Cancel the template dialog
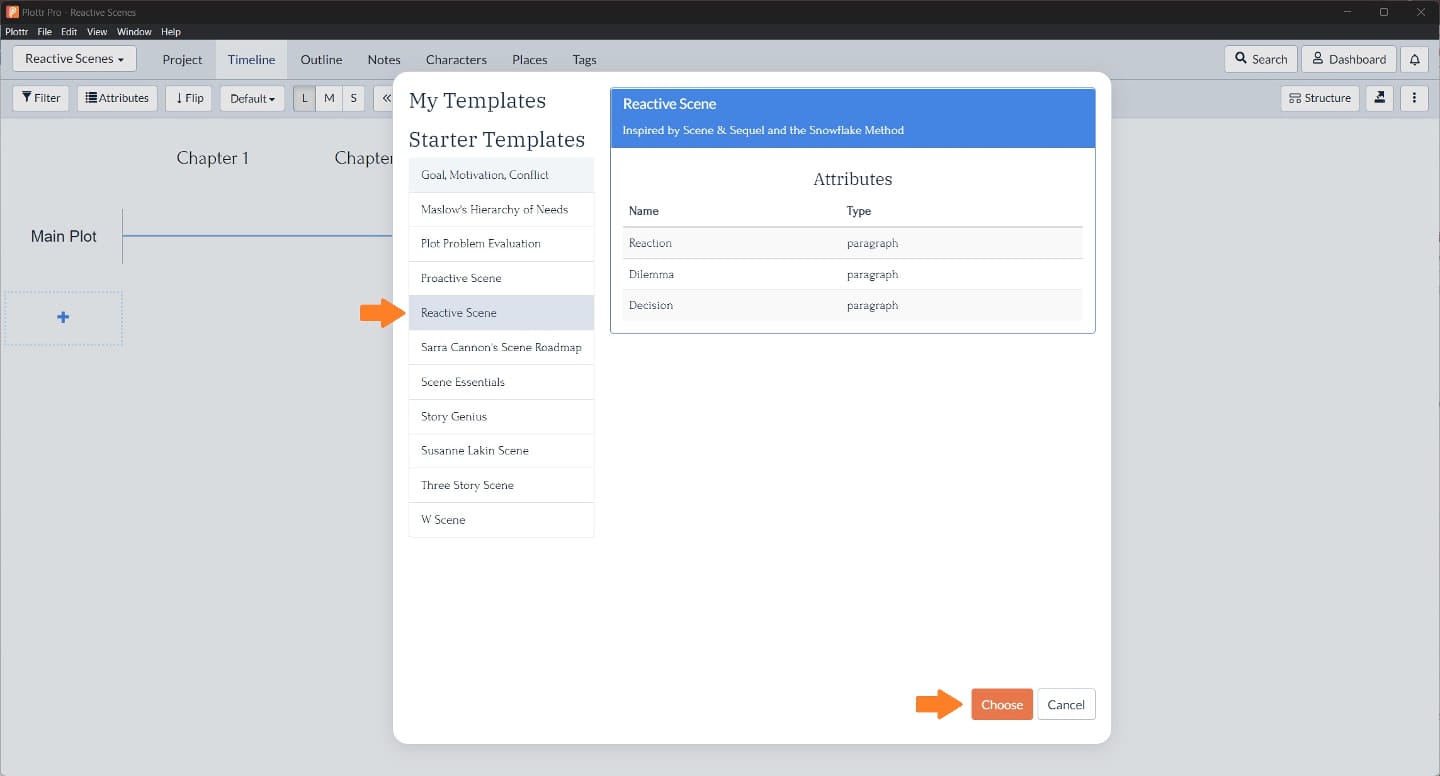This screenshot has height=776, width=1440. 1066,704
